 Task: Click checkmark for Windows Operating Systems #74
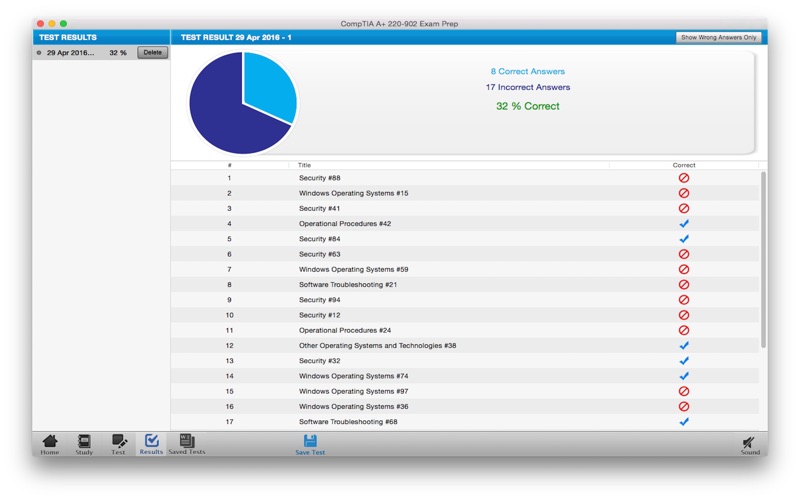(684, 376)
